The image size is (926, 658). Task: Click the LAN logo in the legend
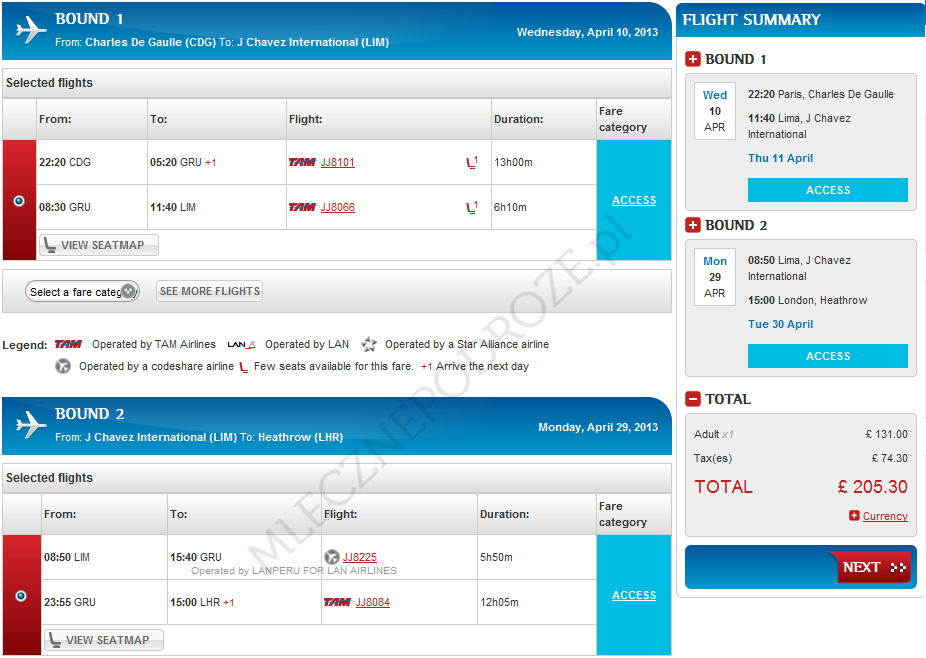[x=241, y=344]
